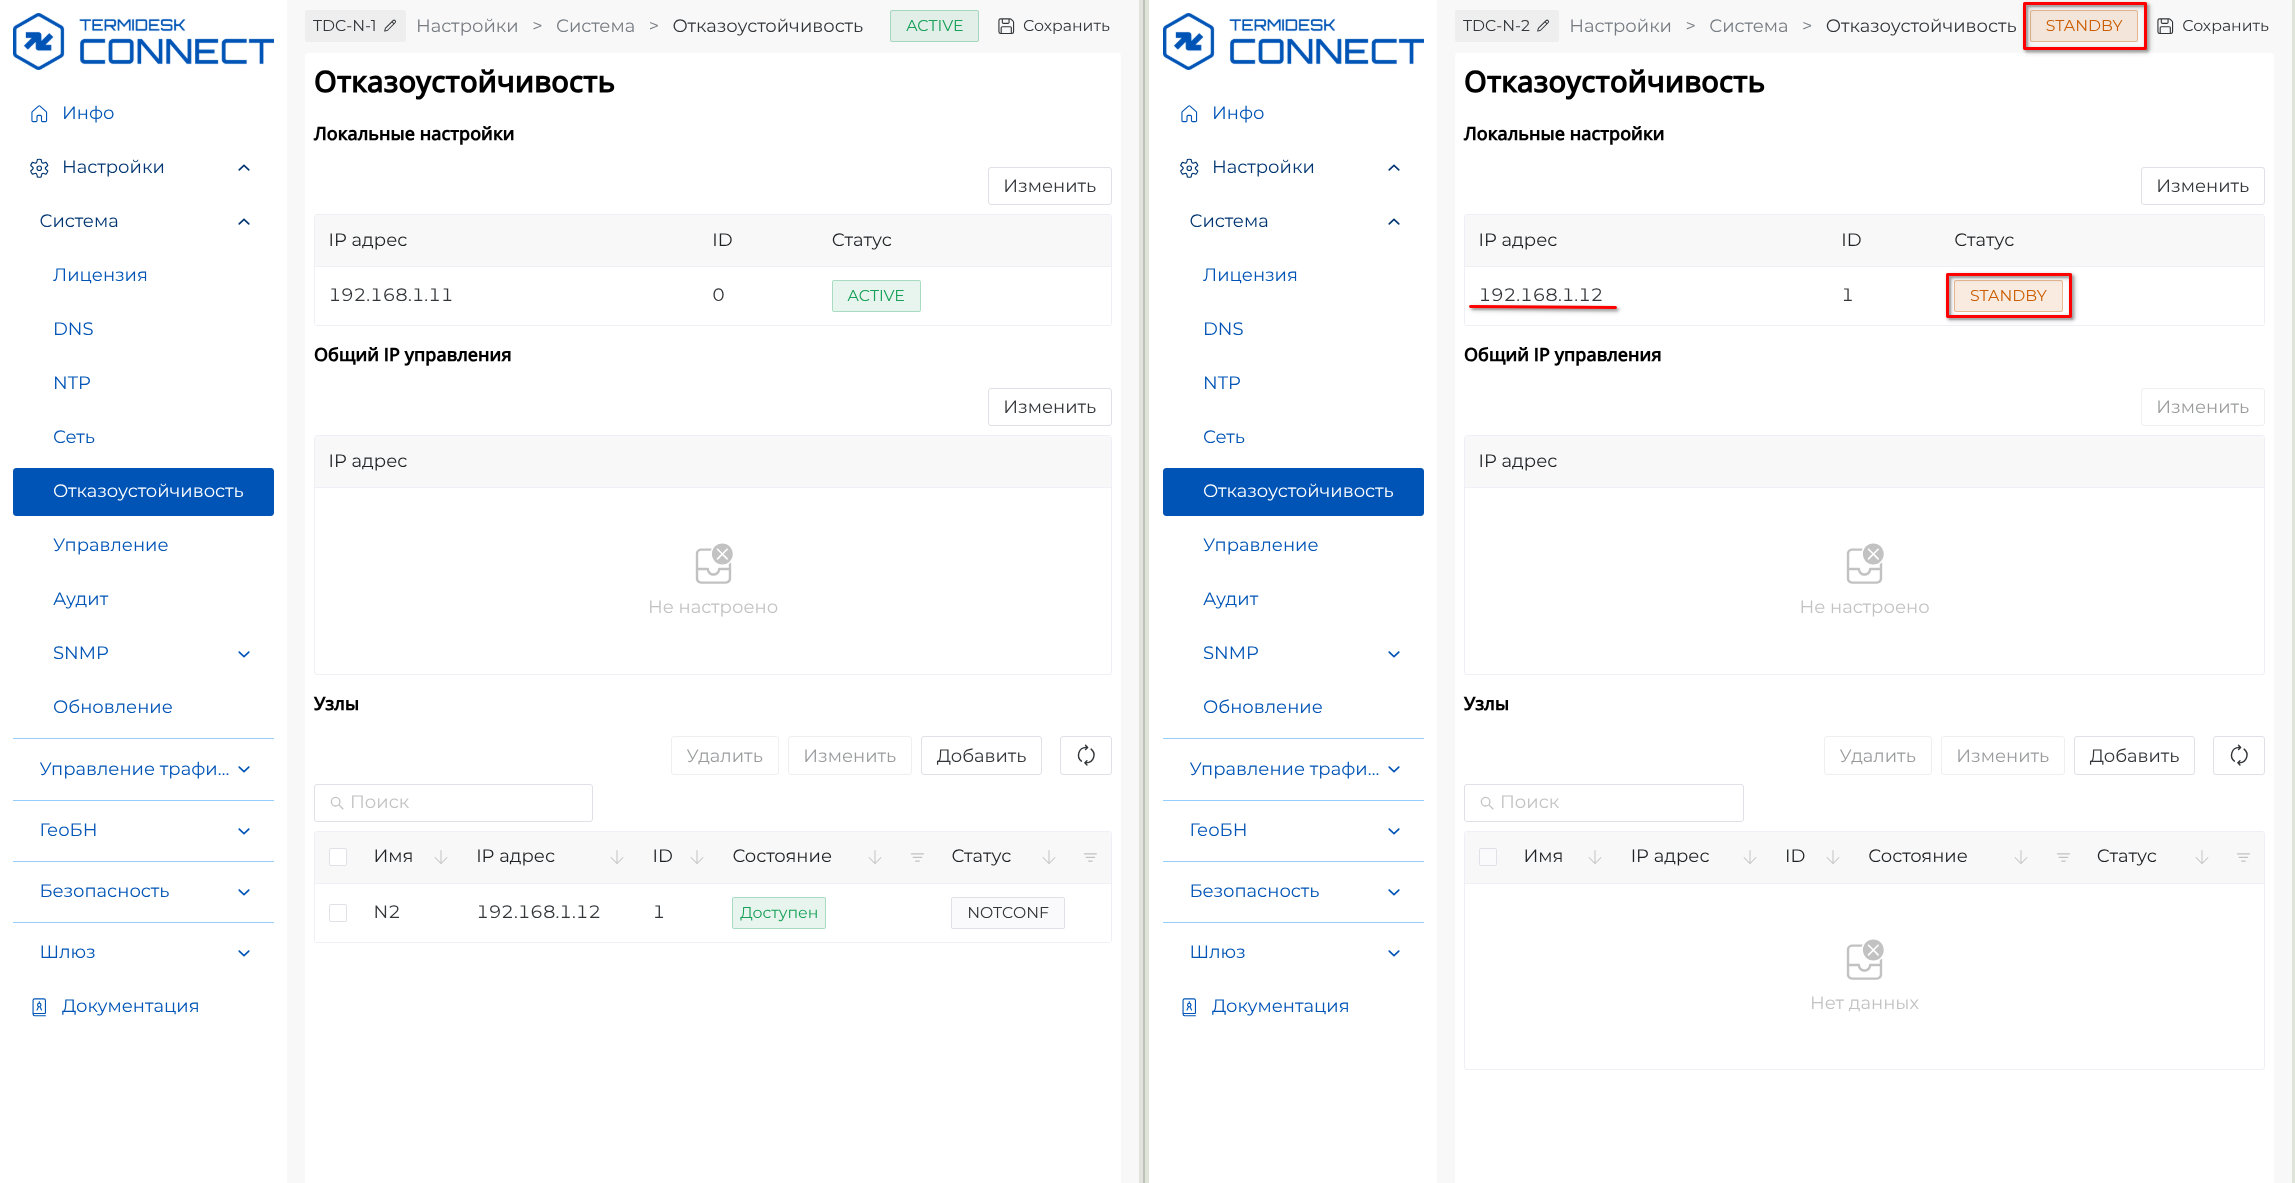Open Лицензия page in left sidebar
Screen dimensions: 2295x1183
click(x=100, y=275)
